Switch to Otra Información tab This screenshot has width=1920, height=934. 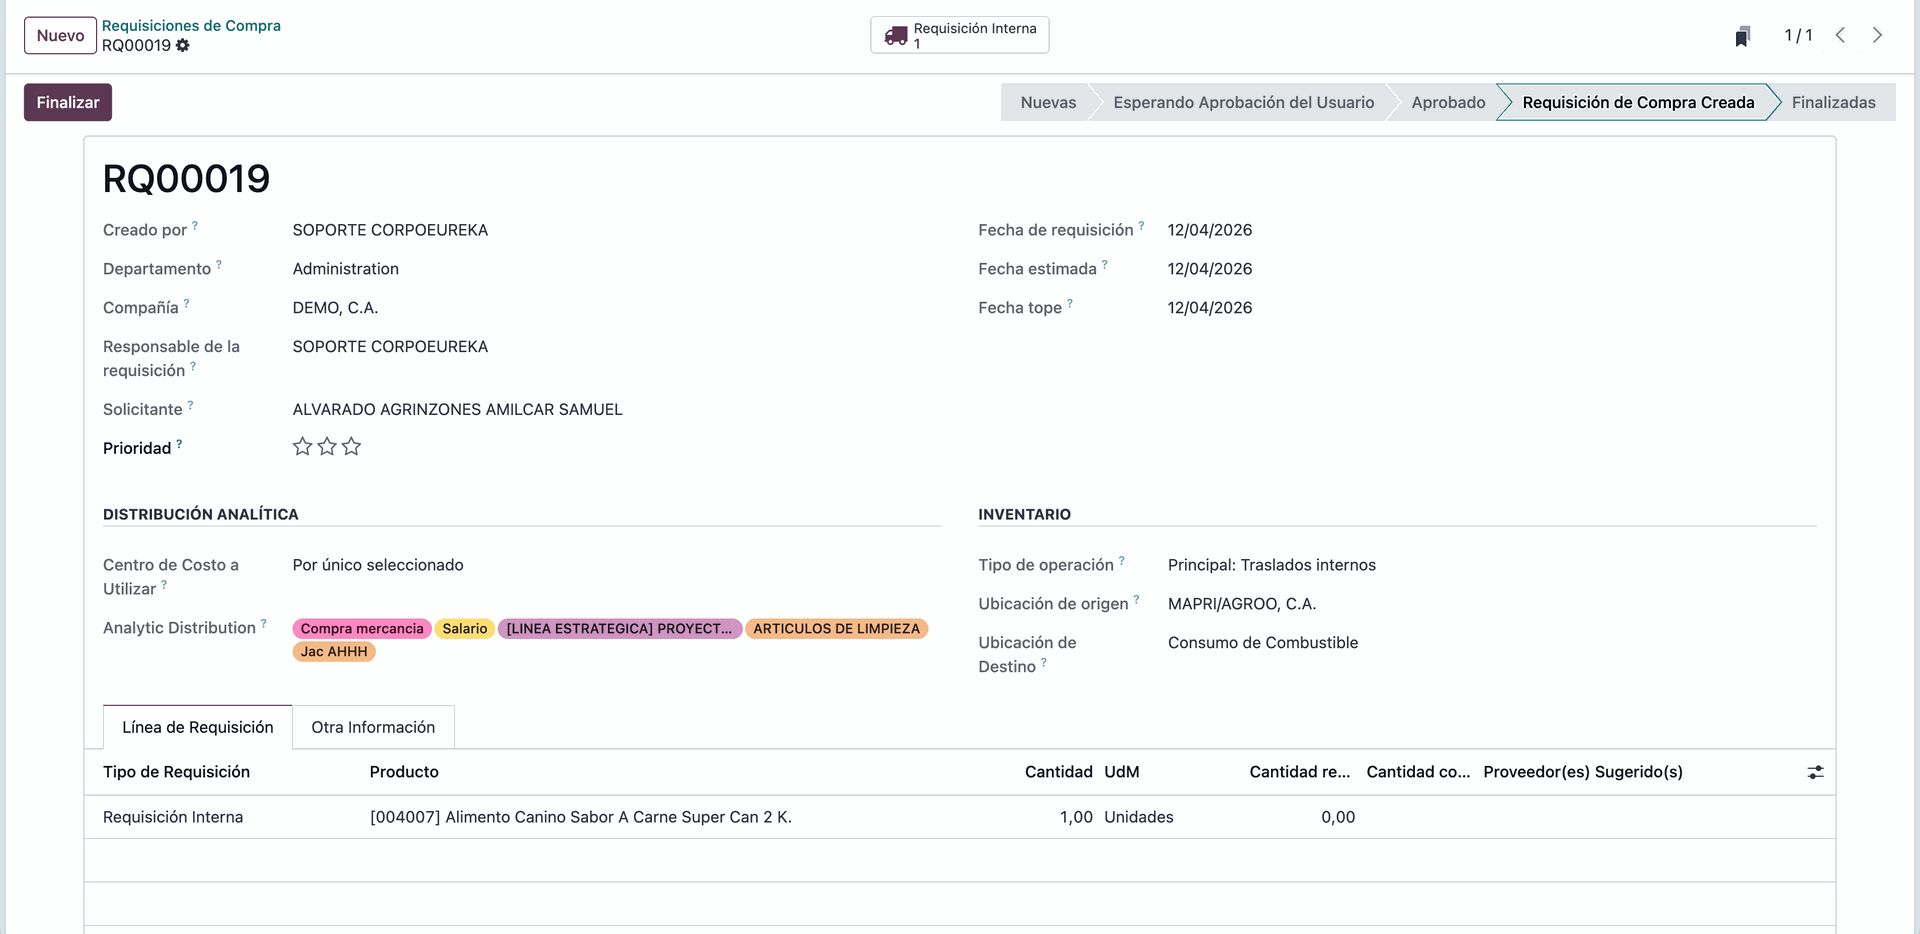tap(373, 727)
